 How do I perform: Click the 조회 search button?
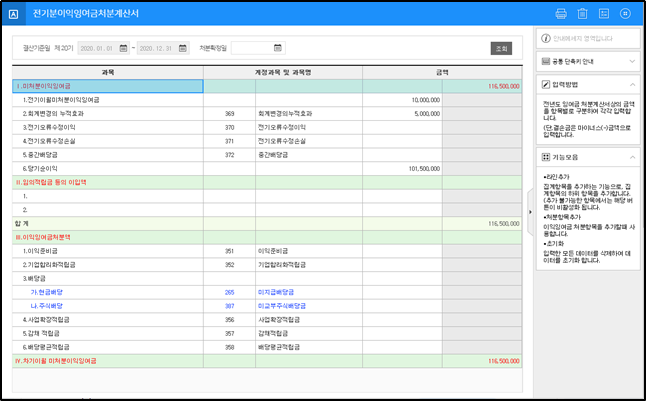coord(501,48)
